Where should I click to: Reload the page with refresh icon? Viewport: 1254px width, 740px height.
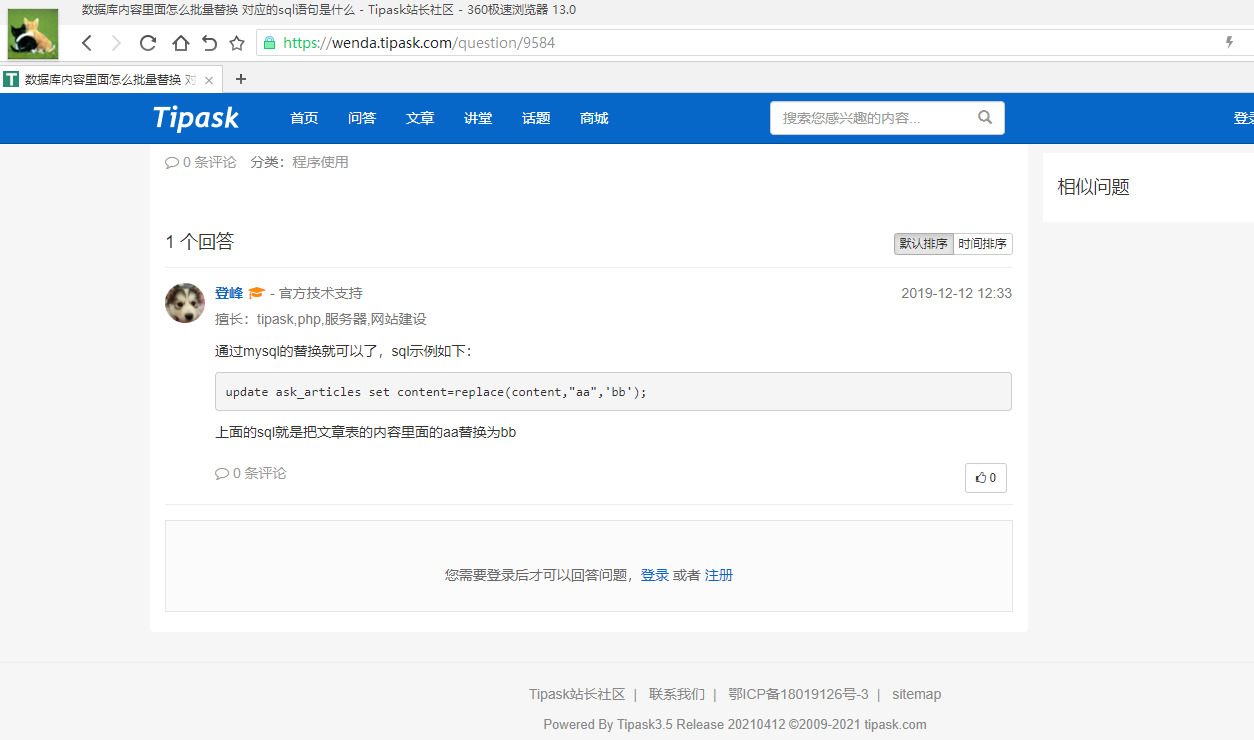(x=148, y=43)
